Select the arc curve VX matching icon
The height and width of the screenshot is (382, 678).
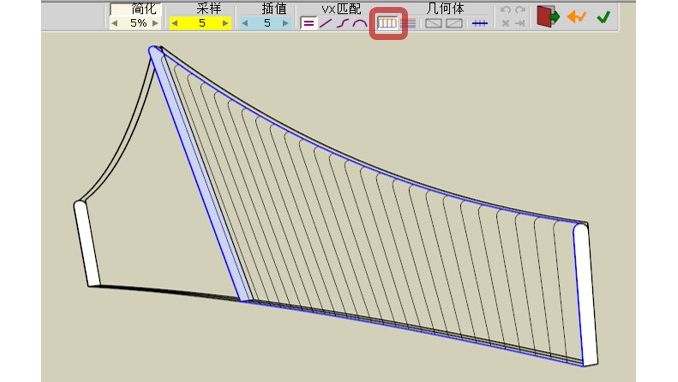pos(359,23)
